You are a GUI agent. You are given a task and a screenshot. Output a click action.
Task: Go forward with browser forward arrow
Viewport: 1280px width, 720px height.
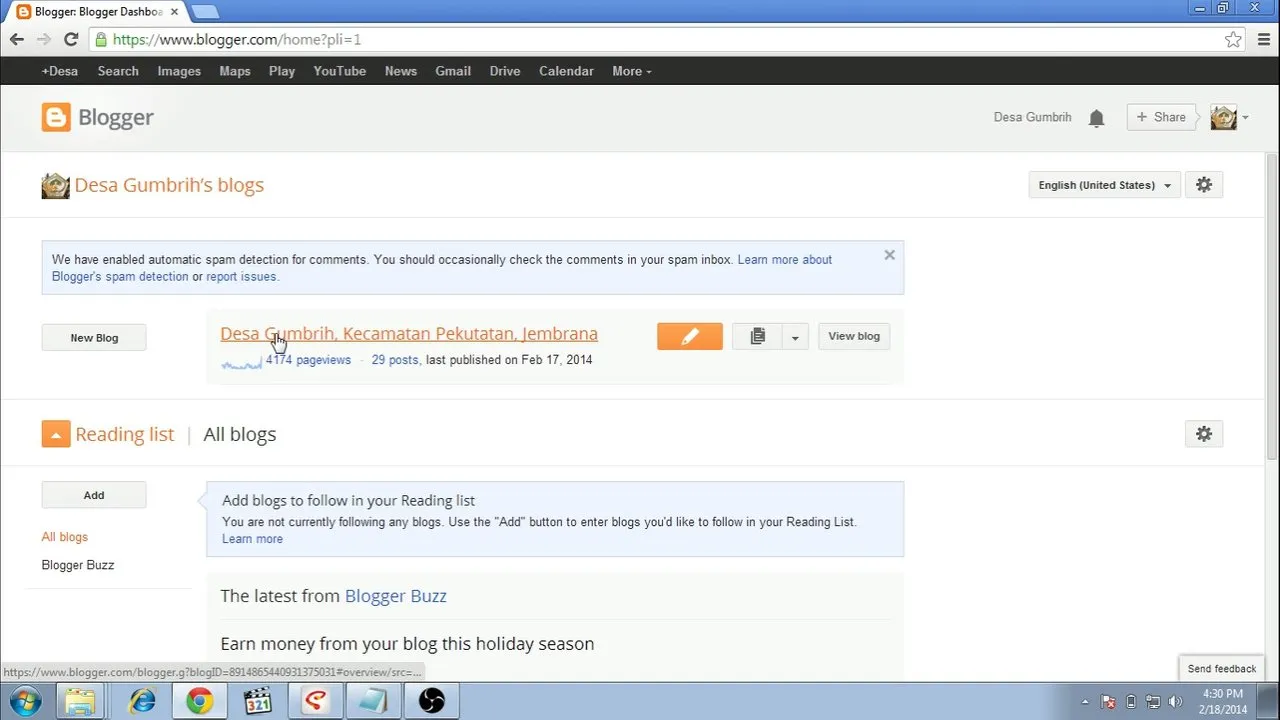44,40
